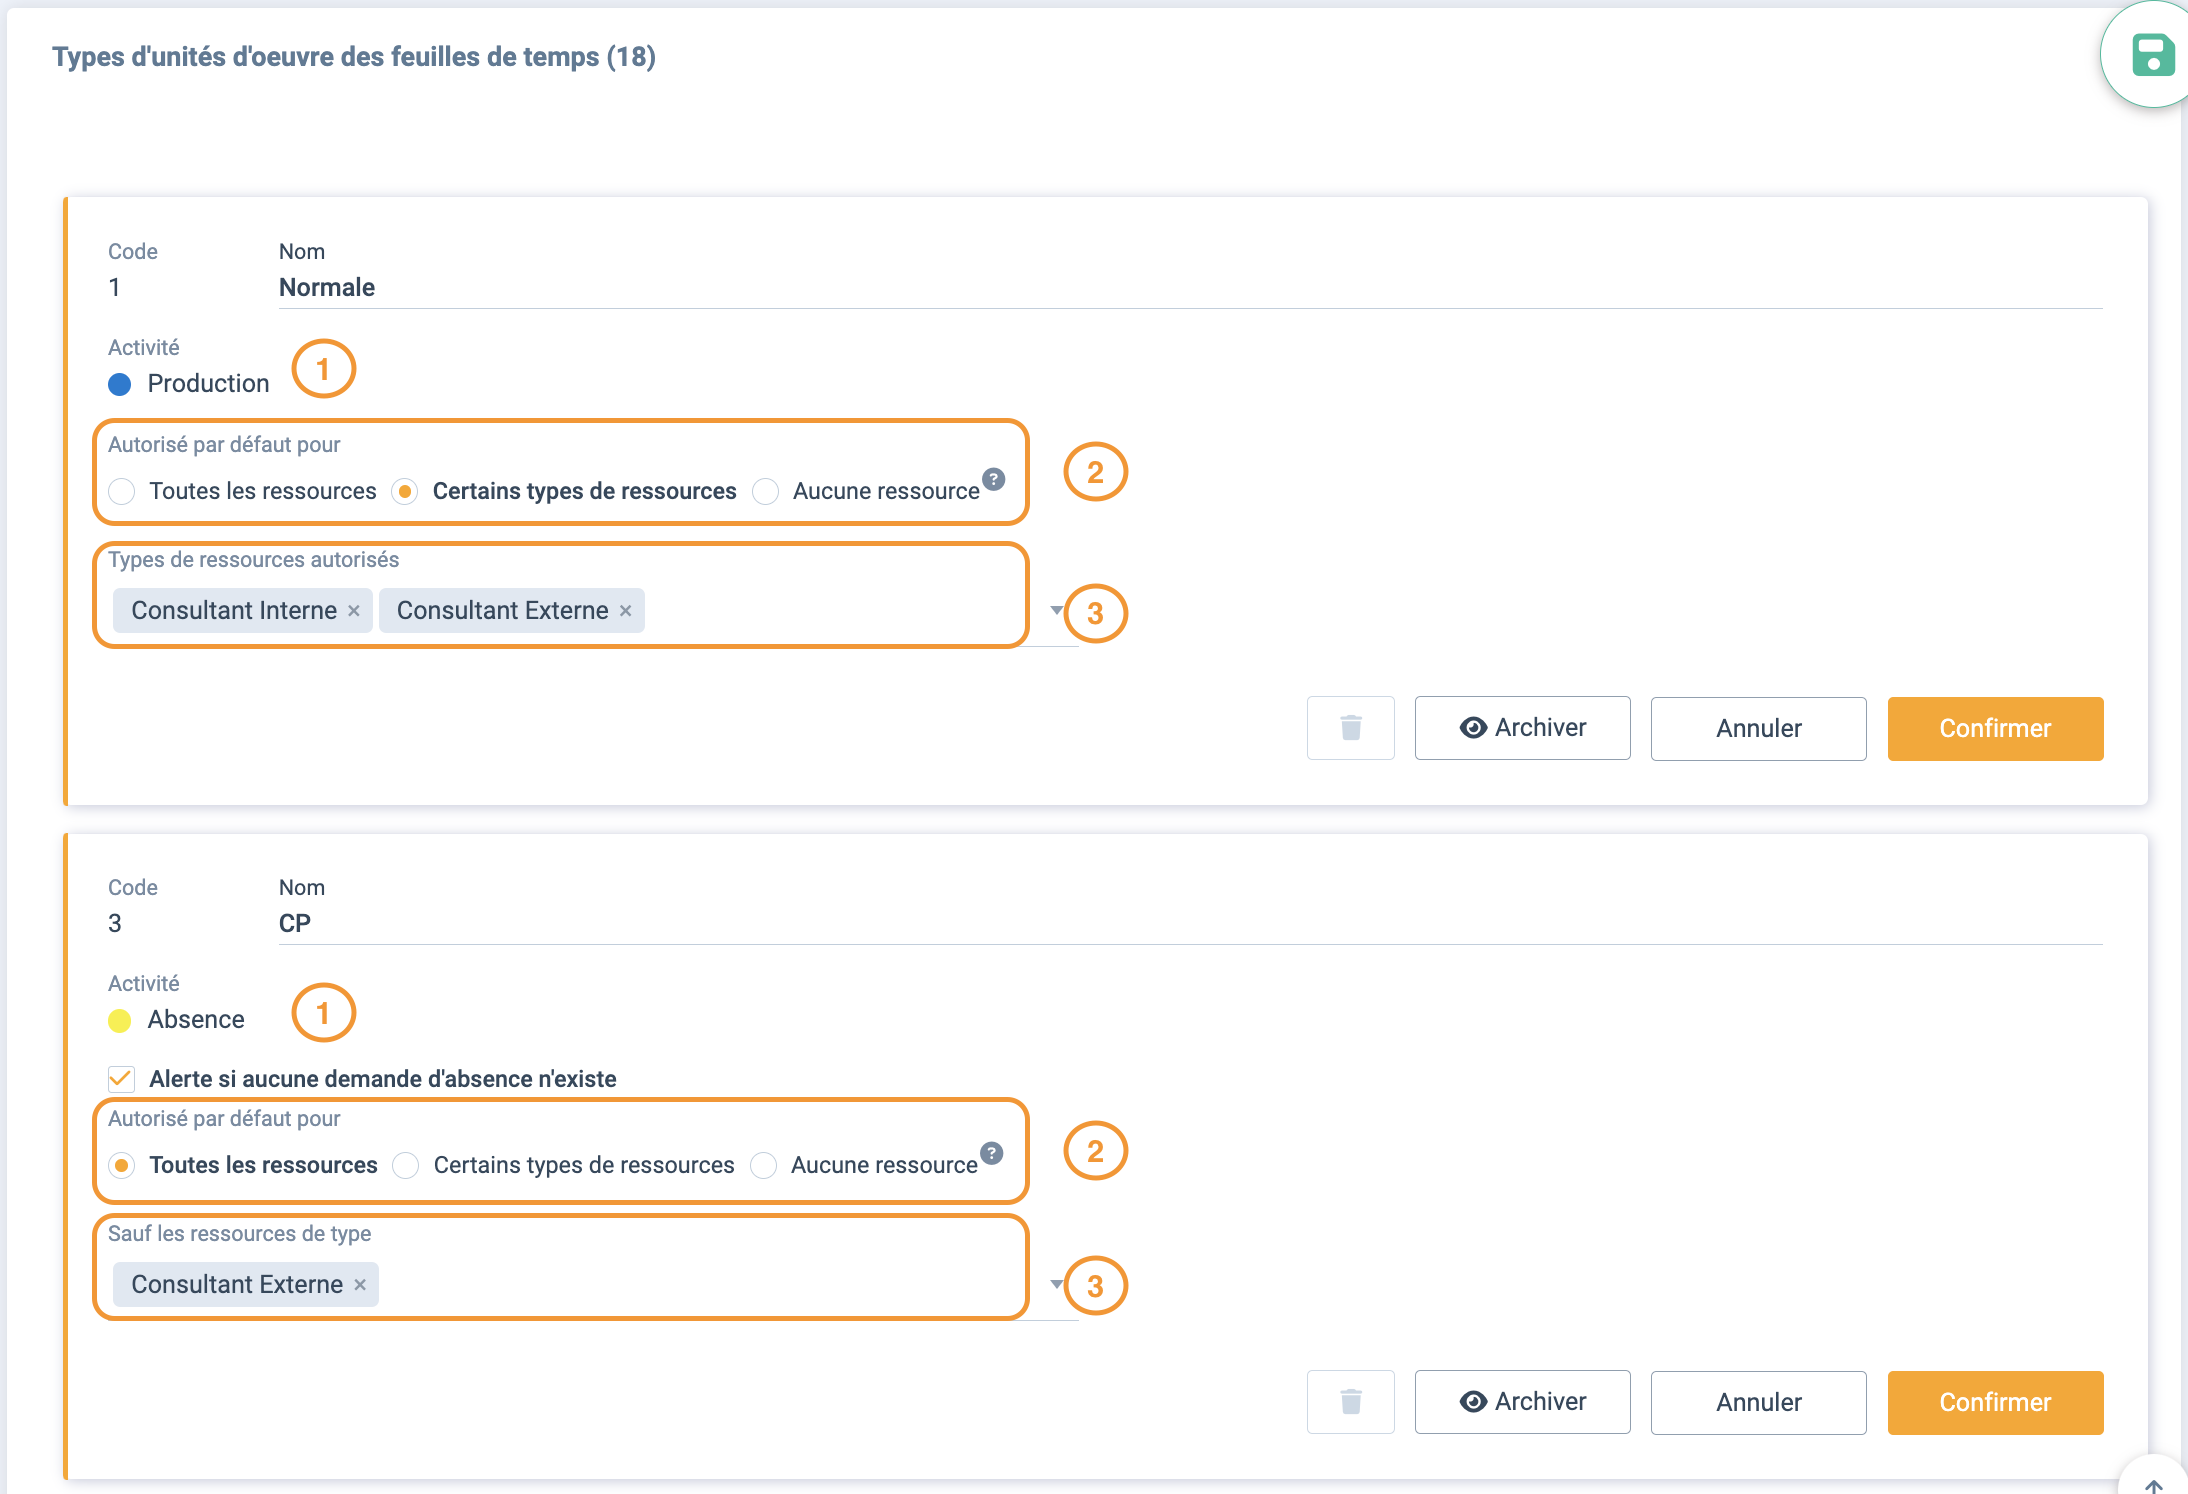2188x1494 pixels.
Task: Click the yellow Absence activity color dot
Action: (120, 1020)
